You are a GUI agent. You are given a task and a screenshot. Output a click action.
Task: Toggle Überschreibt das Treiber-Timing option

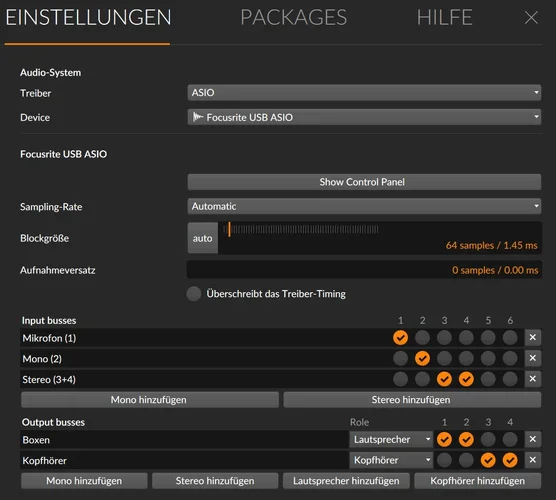pyautogui.click(x=194, y=294)
